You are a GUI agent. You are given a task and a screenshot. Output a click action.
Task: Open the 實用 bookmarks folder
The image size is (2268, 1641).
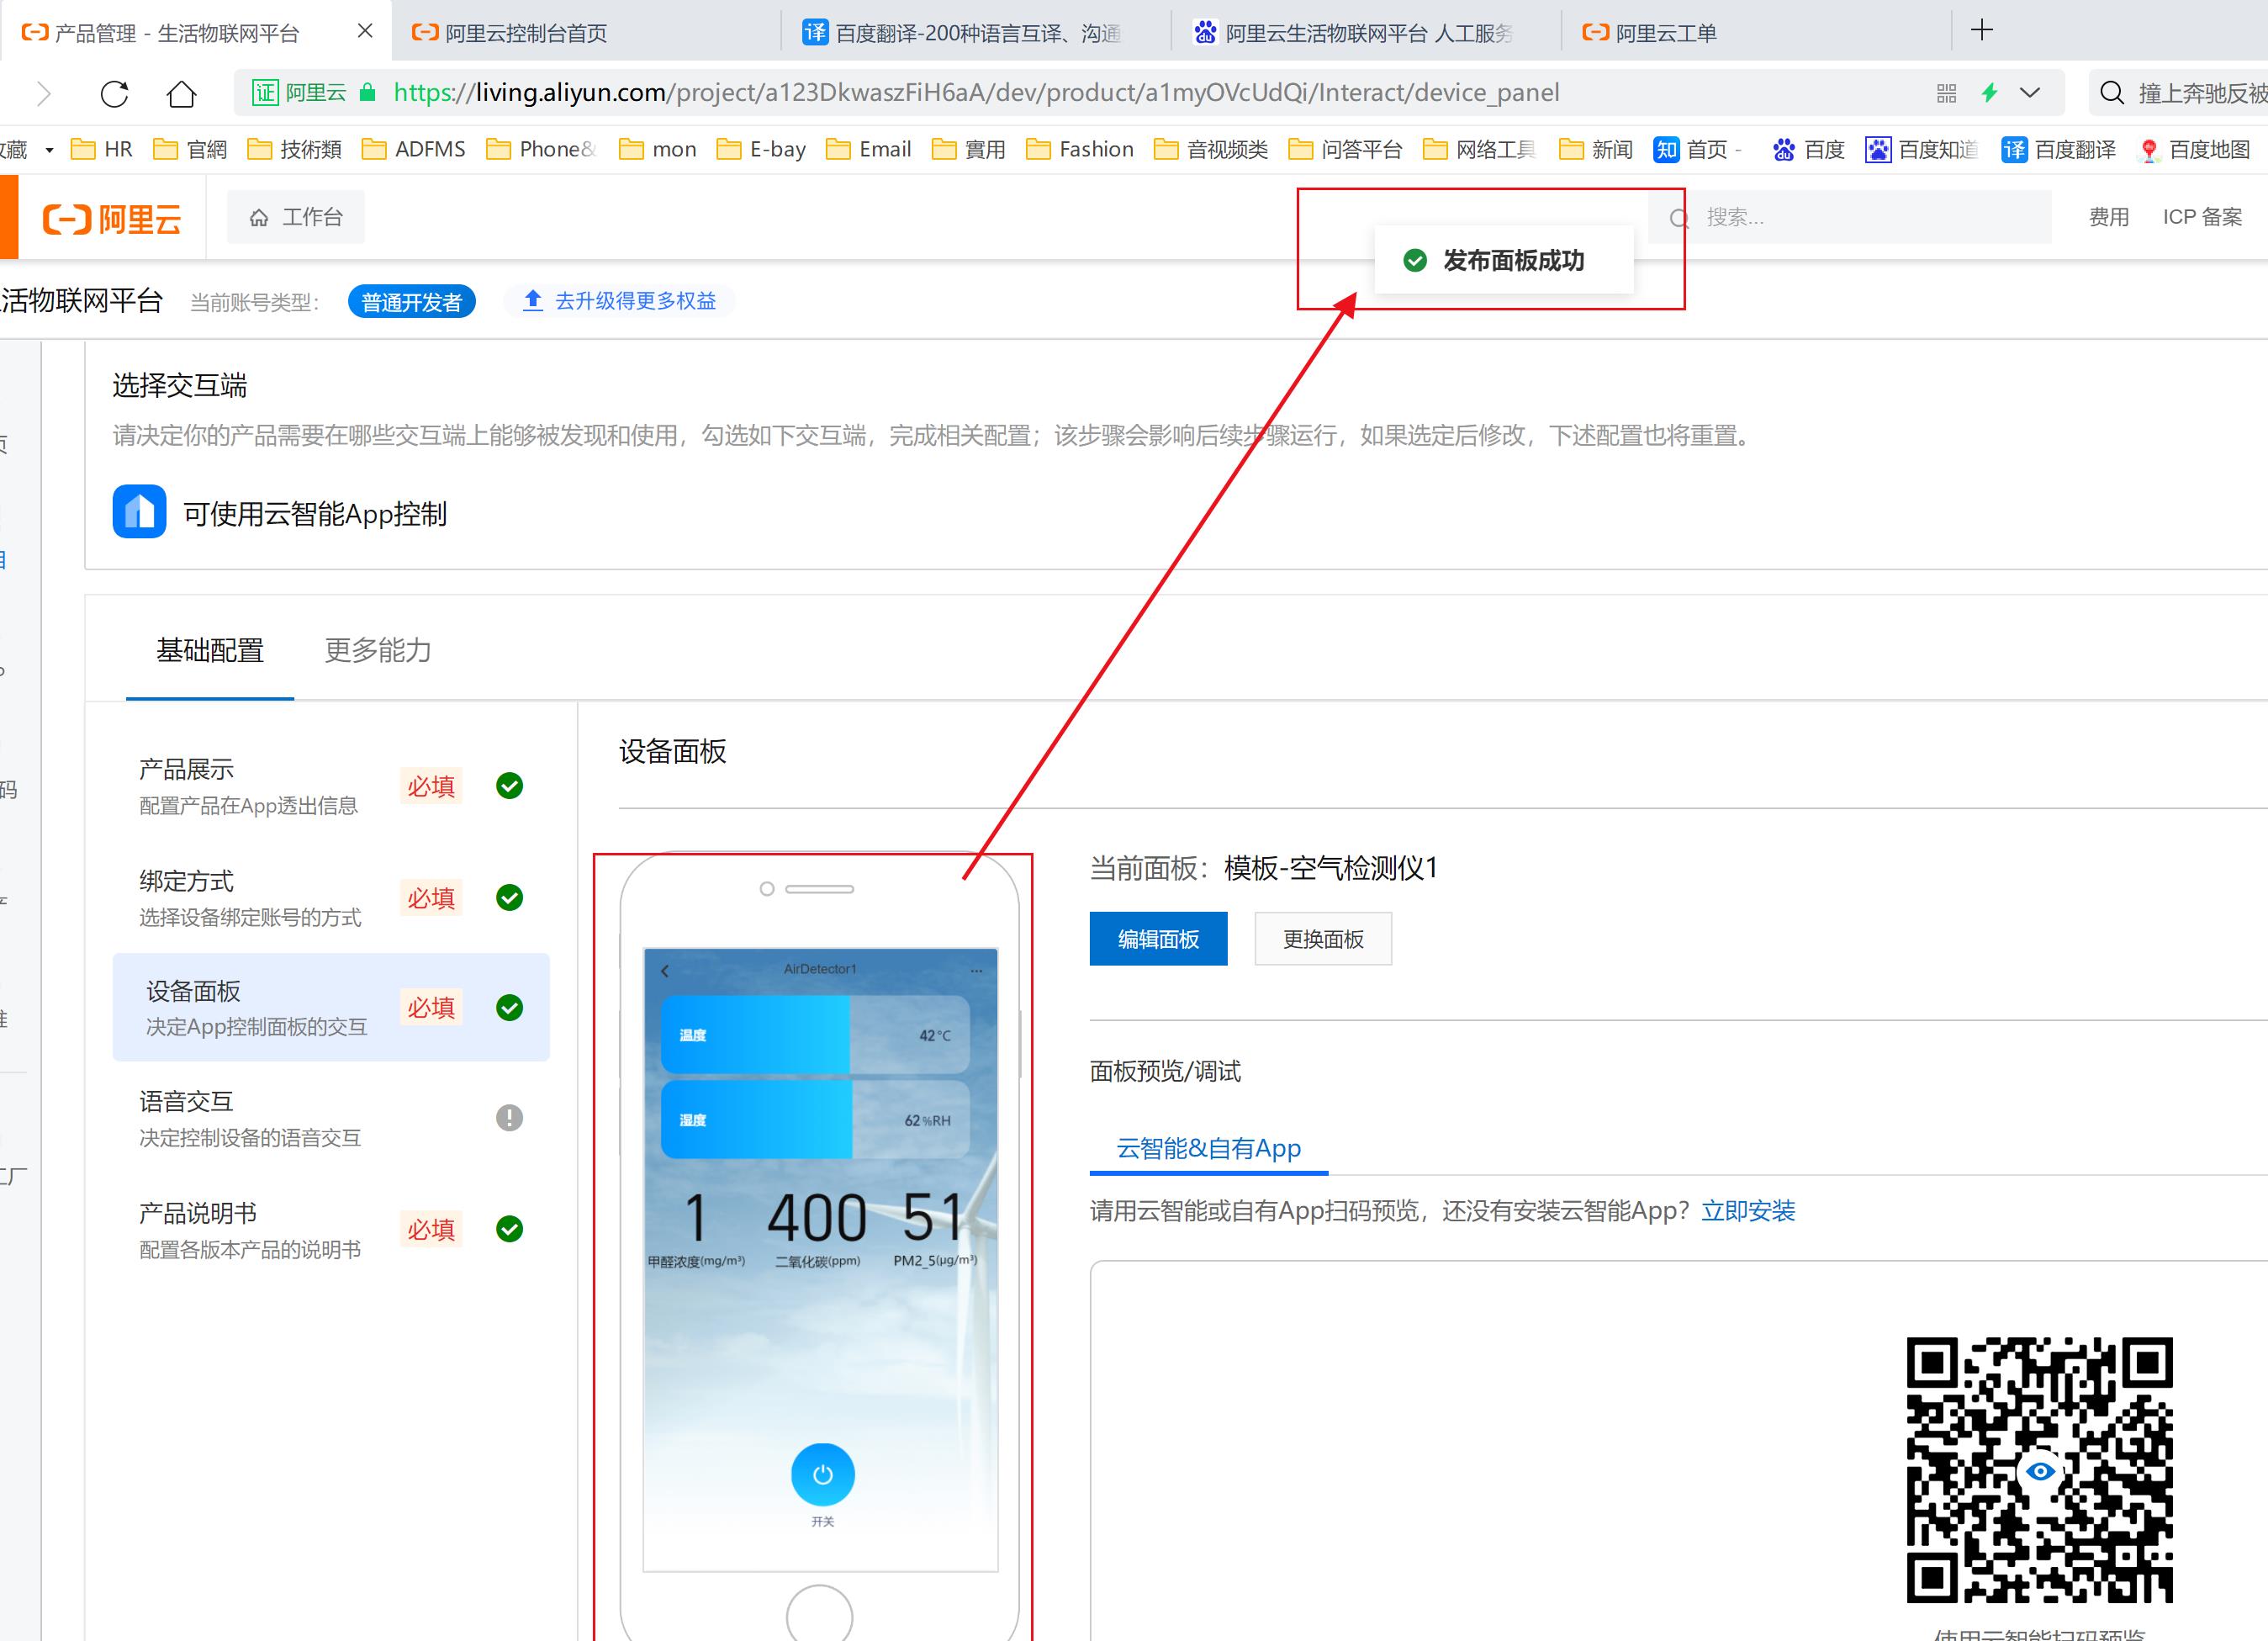pos(968,149)
